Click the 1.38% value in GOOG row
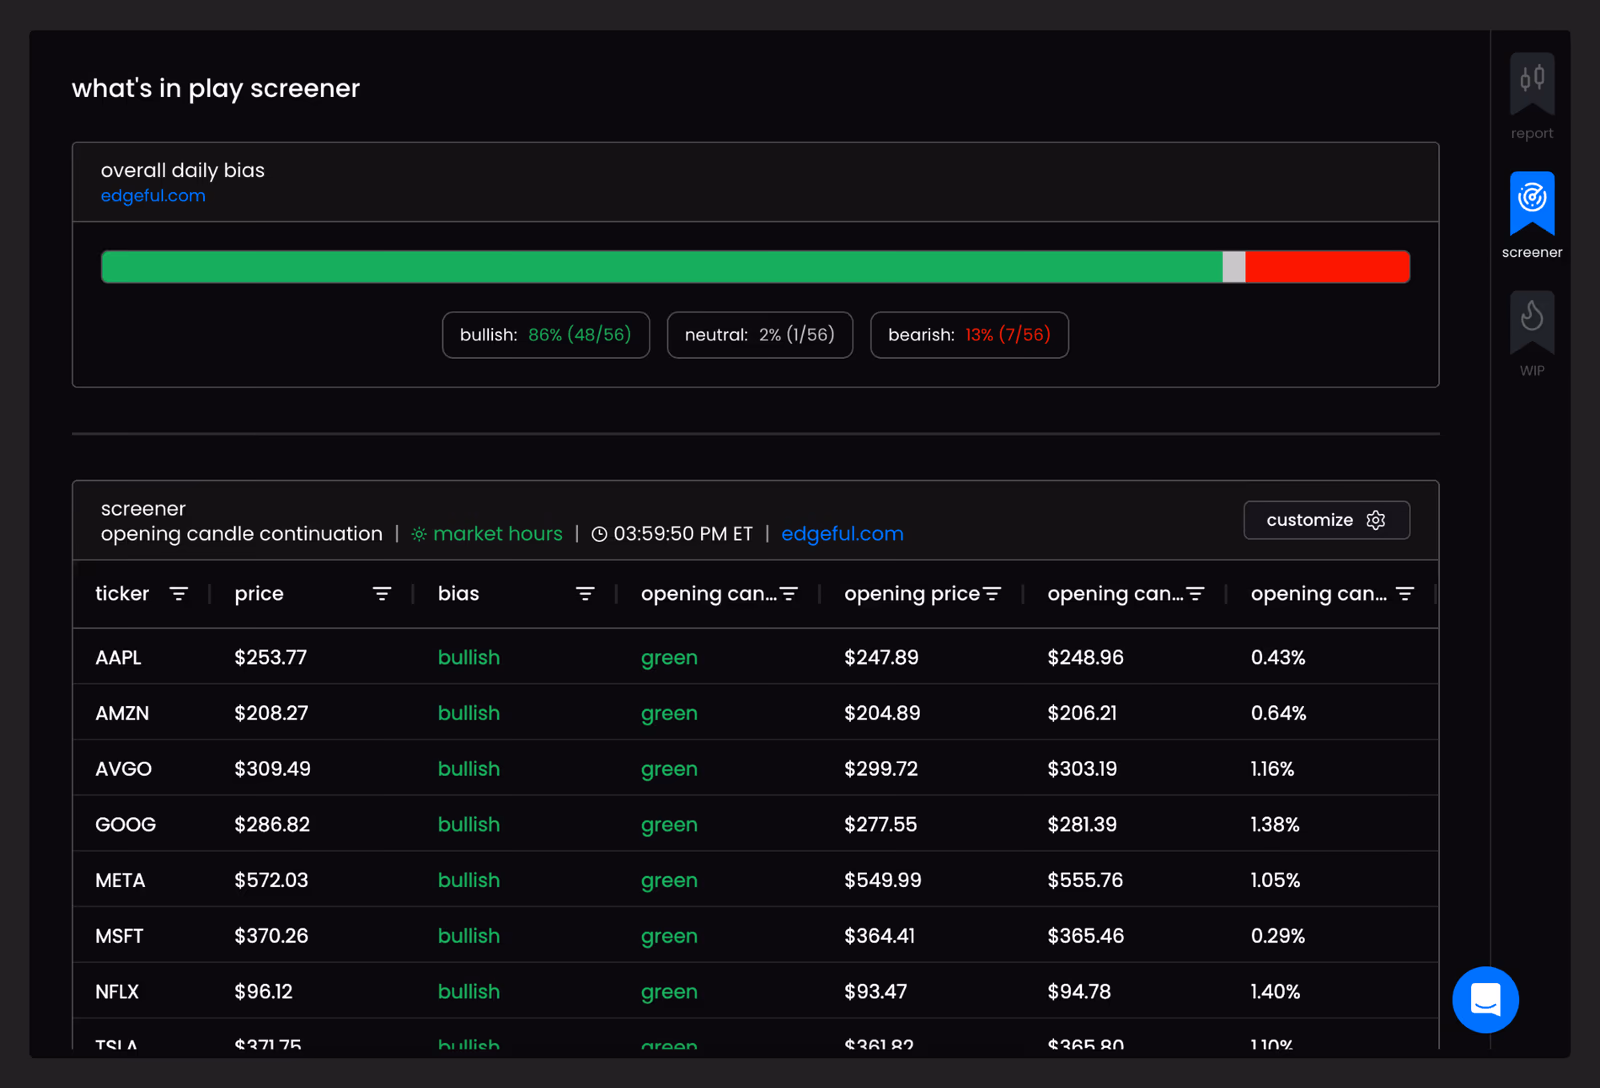Viewport: 1600px width, 1088px height. [1275, 825]
